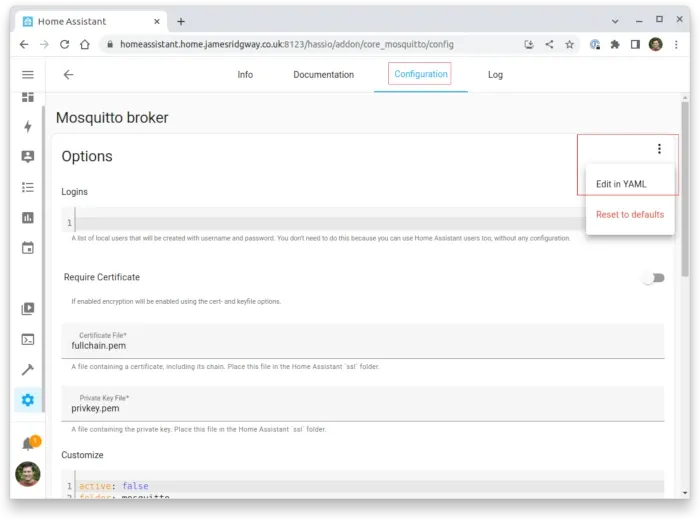Click the Options section heading
Screen dimensions: 700x519
click(87, 156)
